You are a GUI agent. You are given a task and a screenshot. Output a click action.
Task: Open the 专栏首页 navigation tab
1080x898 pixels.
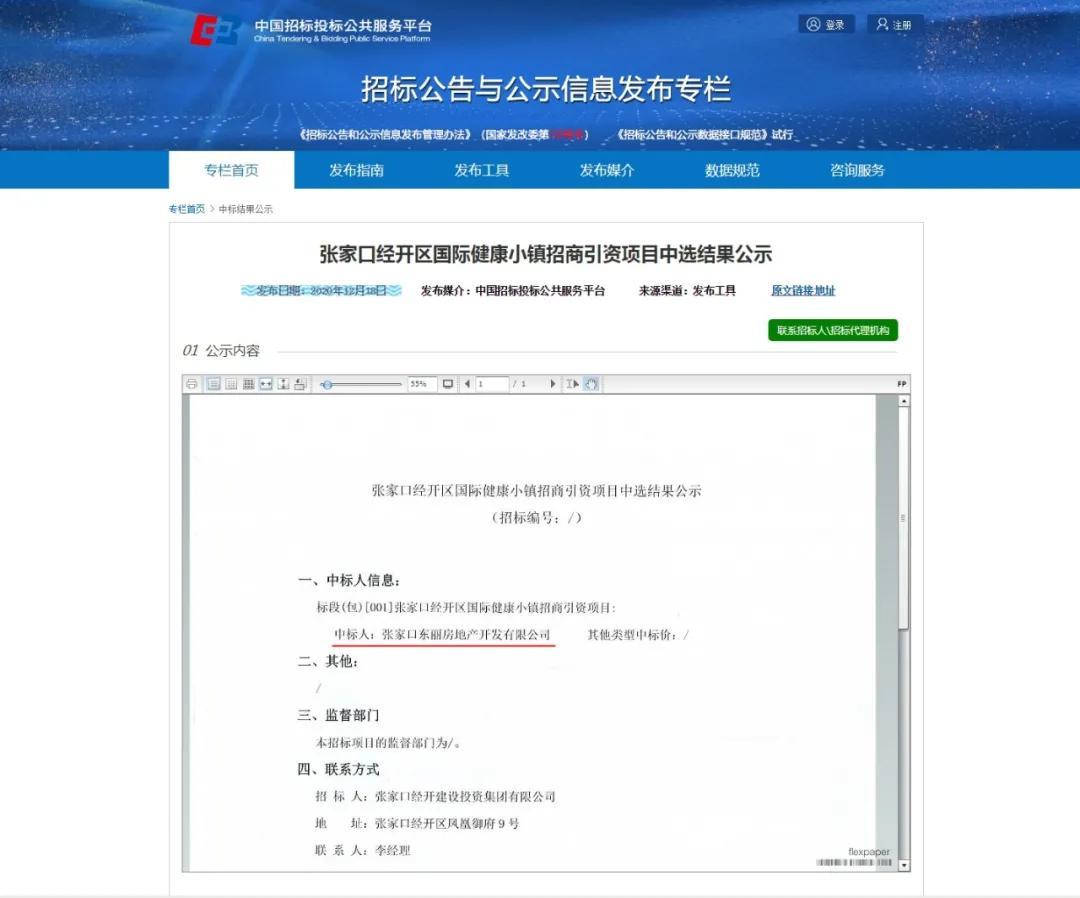pyautogui.click(x=231, y=170)
